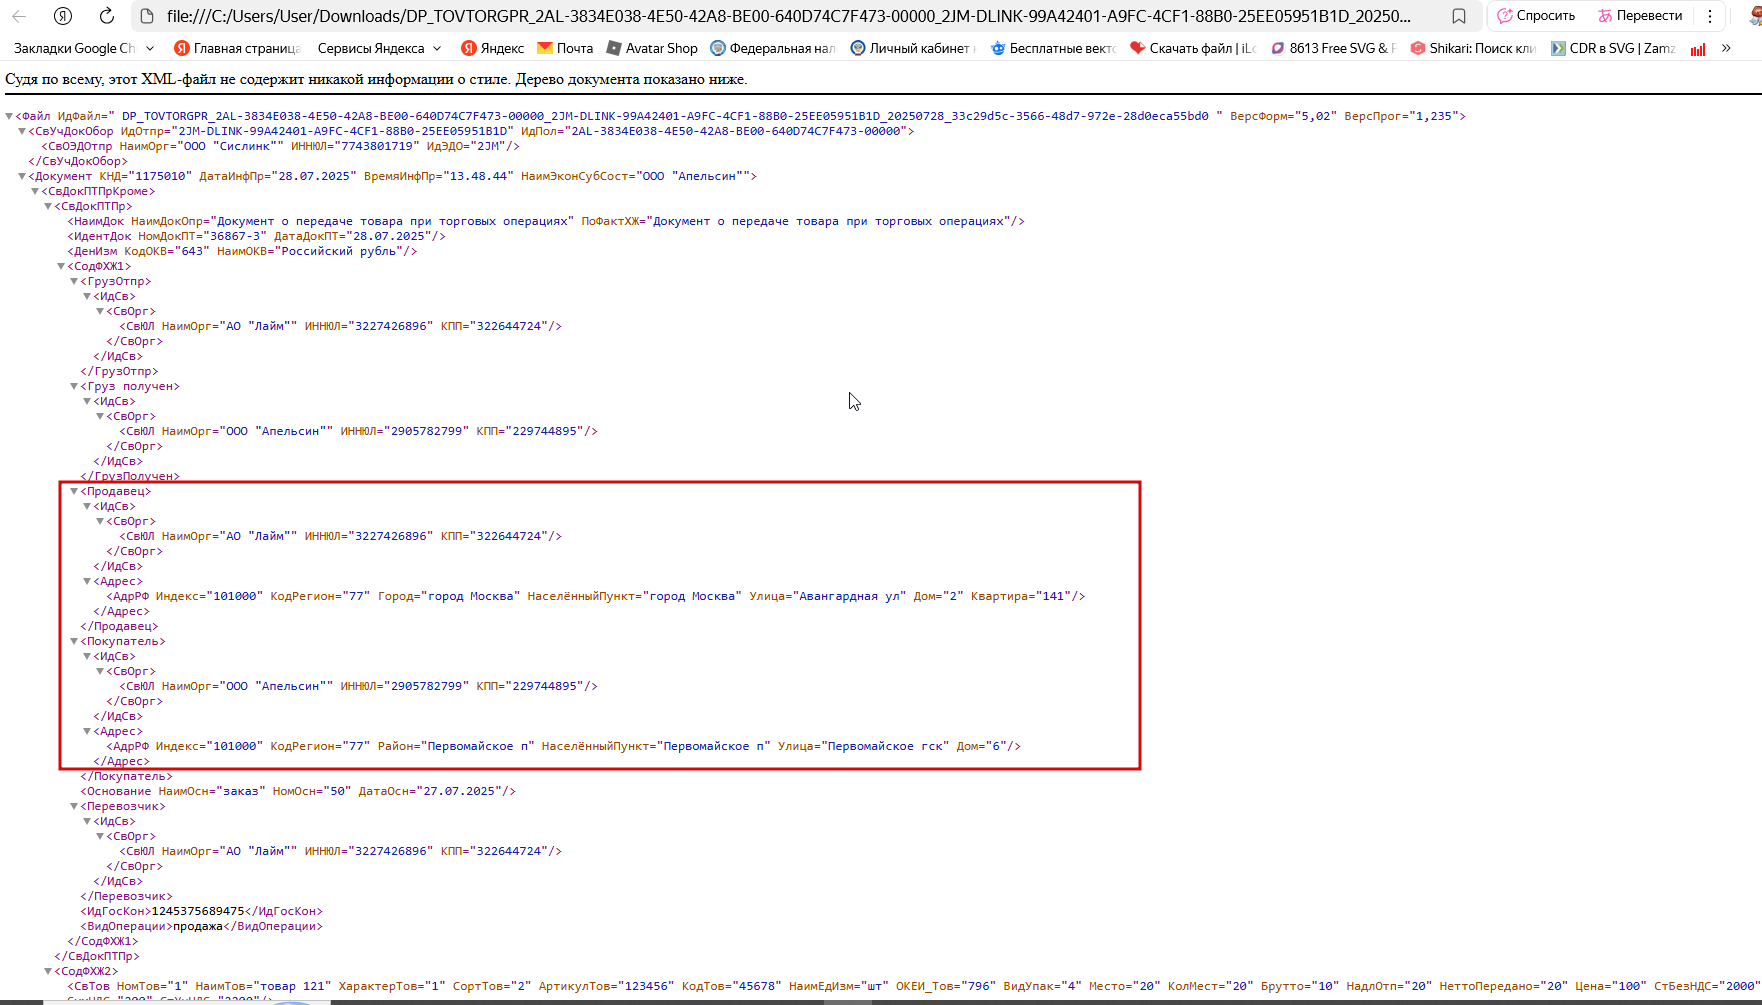Collapse the root Файл element
The image size is (1762, 1005).
[x=9, y=116]
